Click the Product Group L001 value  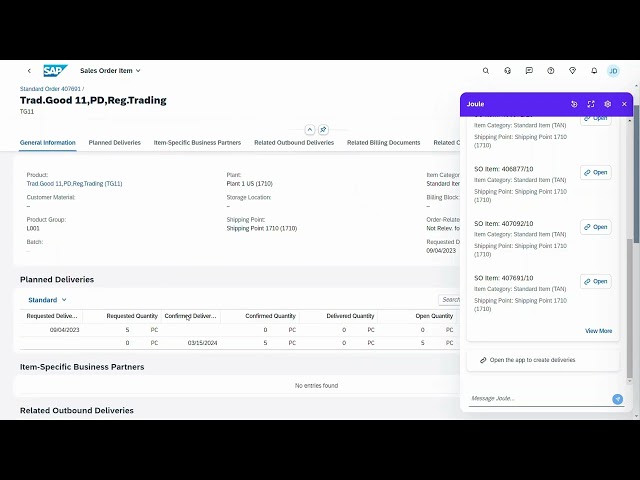pos(33,229)
